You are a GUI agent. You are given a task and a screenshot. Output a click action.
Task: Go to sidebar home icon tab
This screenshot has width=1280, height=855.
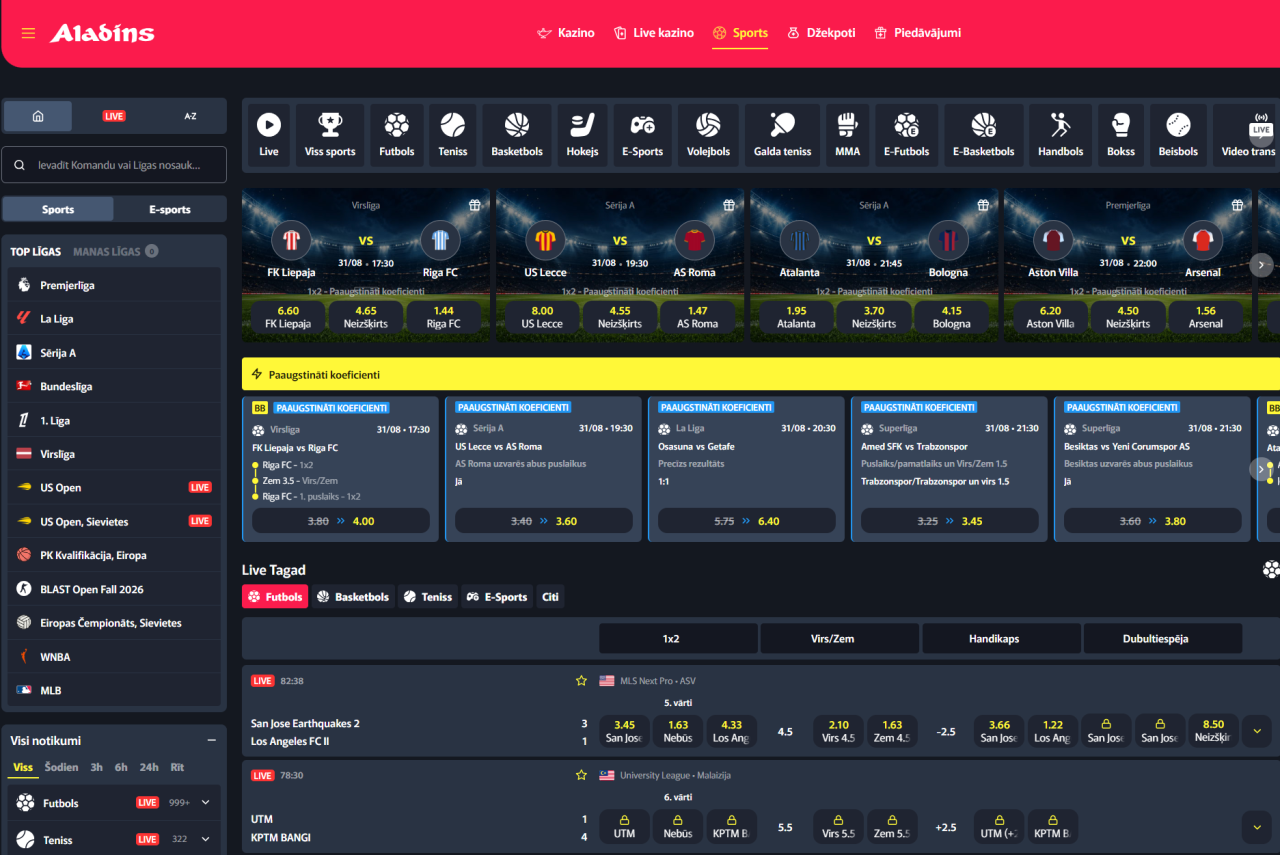[x=38, y=116]
